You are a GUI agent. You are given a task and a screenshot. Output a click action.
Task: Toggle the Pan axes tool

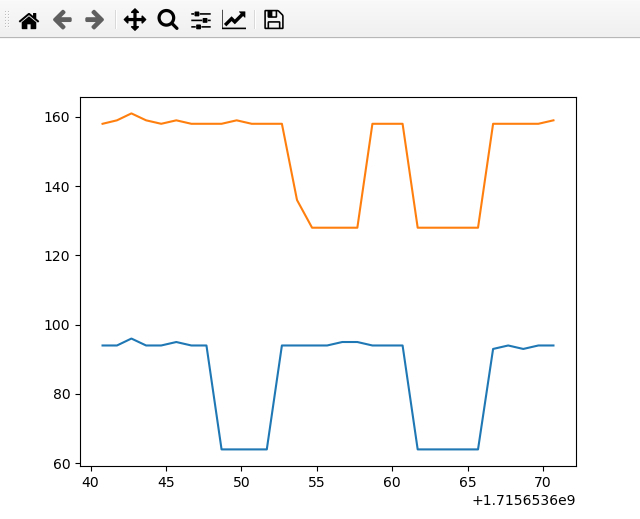coord(135,19)
